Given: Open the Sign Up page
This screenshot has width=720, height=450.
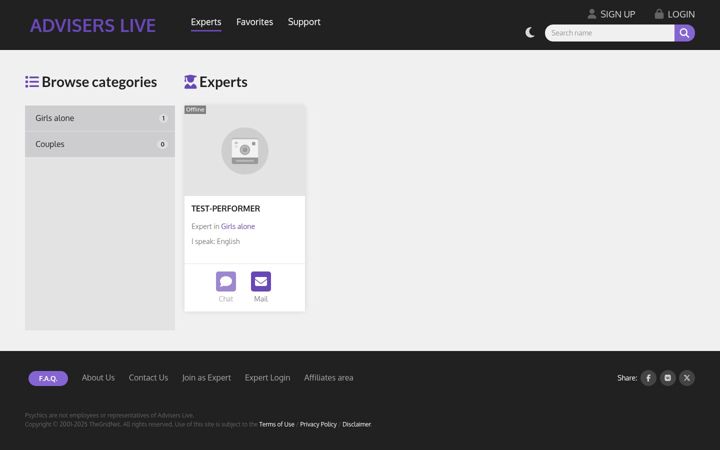Looking at the screenshot, I should pyautogui.click(x=618, y=14).
